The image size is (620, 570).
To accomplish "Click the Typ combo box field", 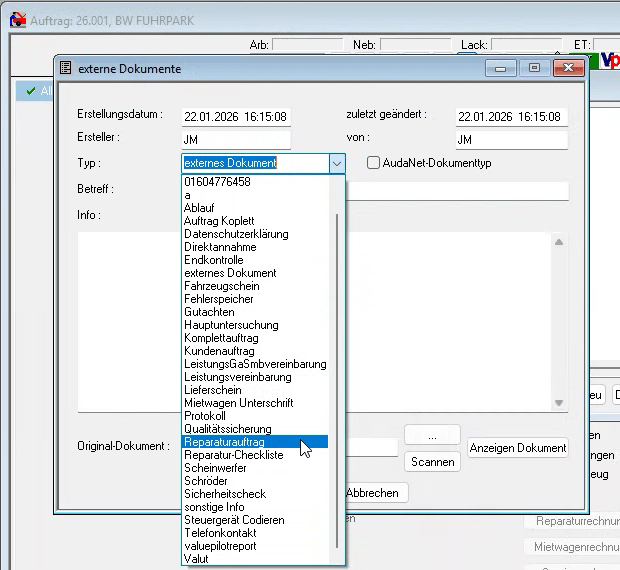I will (255, 163).
